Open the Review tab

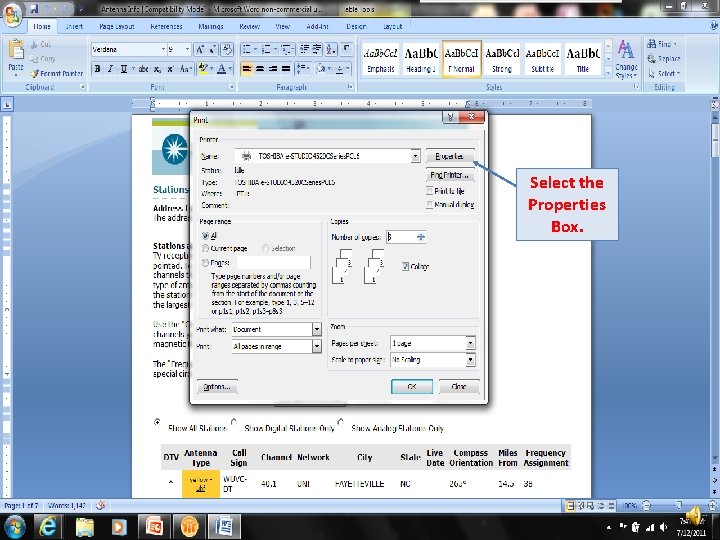[x=249, y=27]
